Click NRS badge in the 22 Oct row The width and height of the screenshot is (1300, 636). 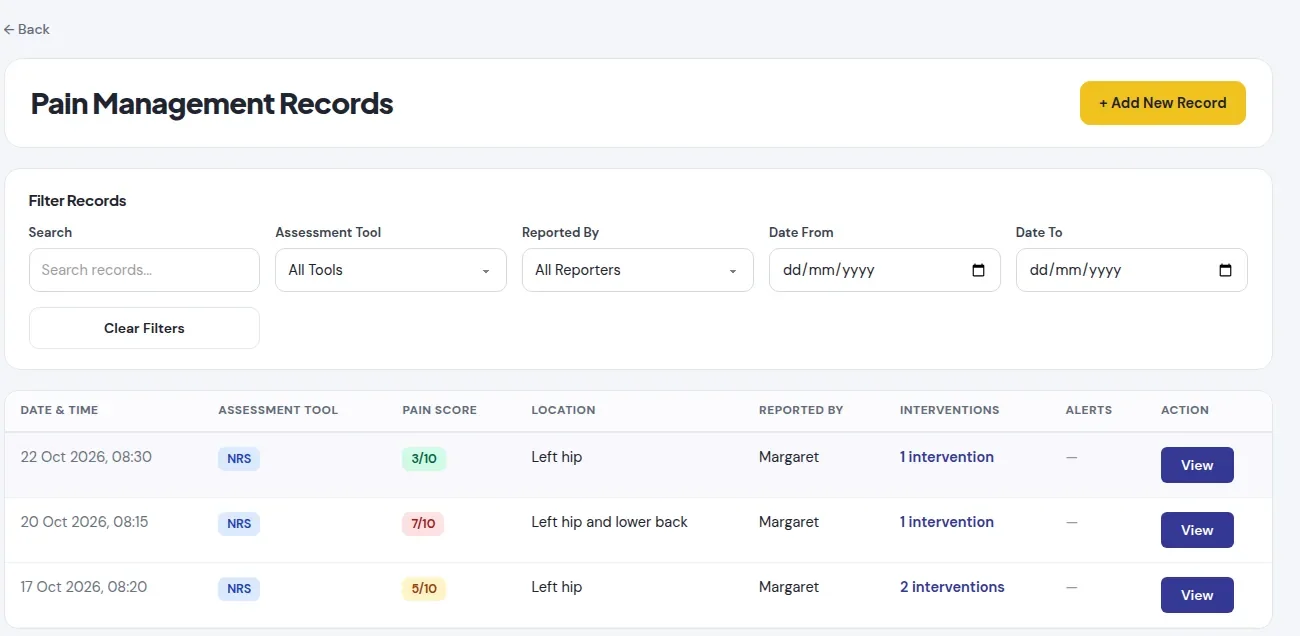(x=239, y=459)
